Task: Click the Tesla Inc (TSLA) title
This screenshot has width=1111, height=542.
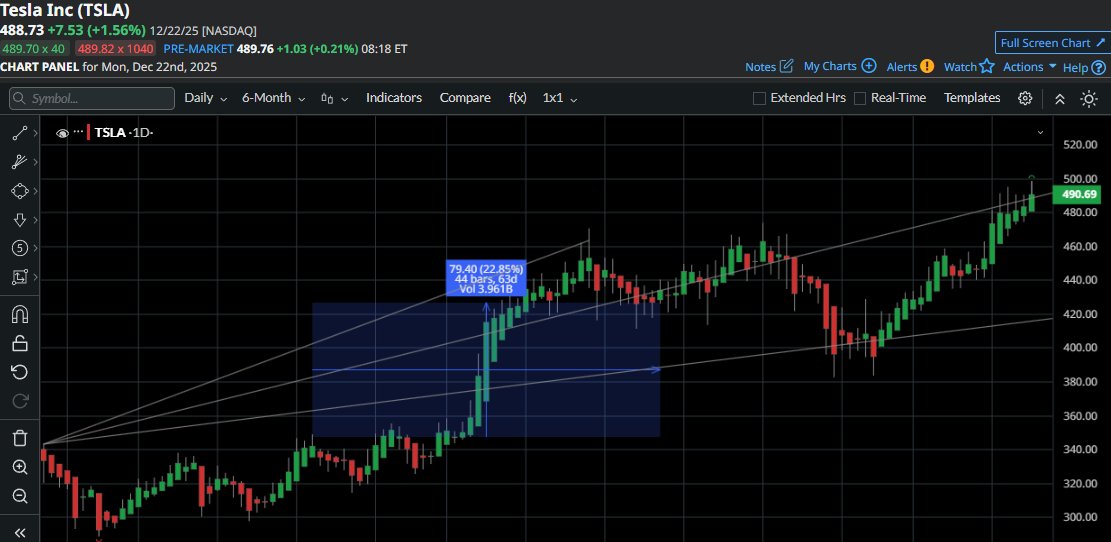Action: (64, 11)
